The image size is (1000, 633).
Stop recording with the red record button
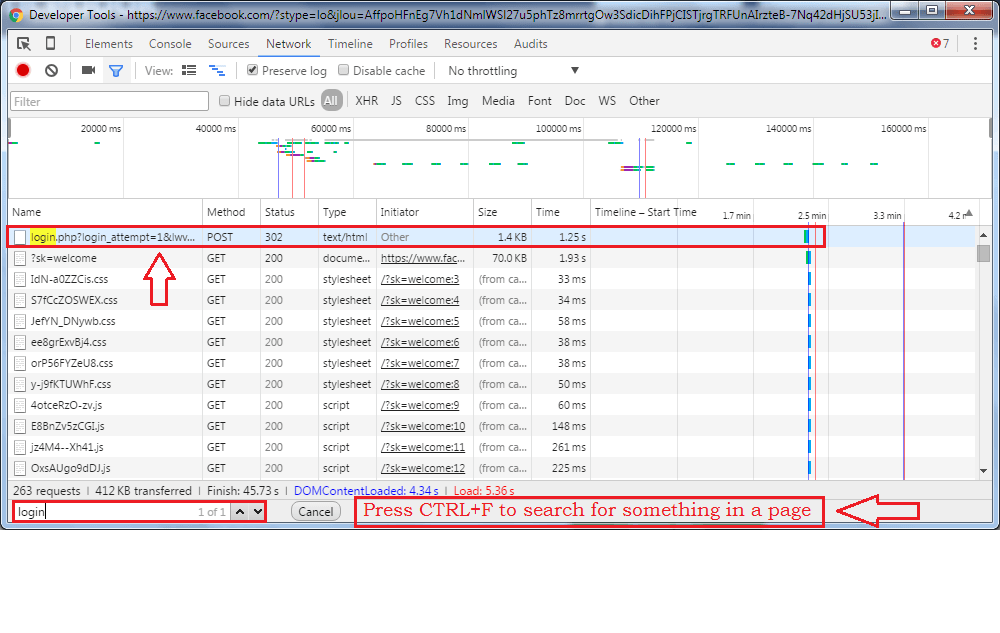[23, 71]
